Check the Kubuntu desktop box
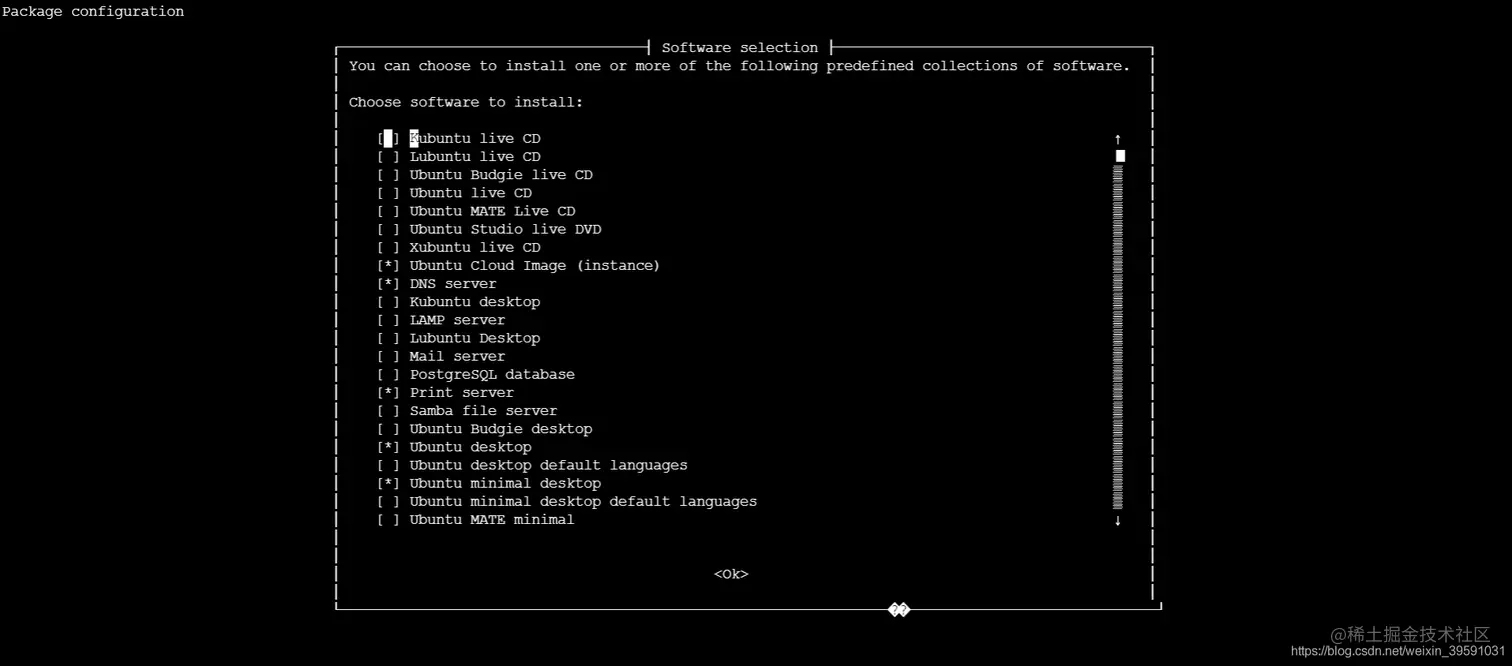 [389, 302]
